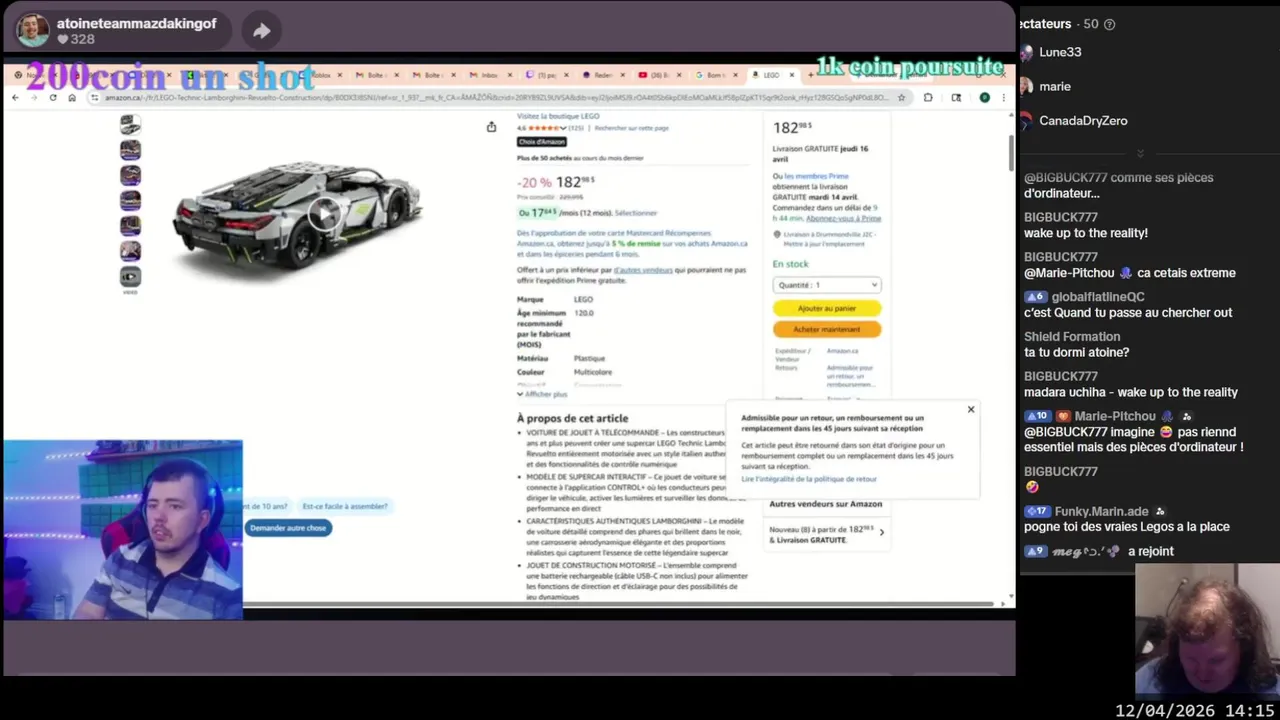Click chat username Funky.Marin.ade

1101,511
